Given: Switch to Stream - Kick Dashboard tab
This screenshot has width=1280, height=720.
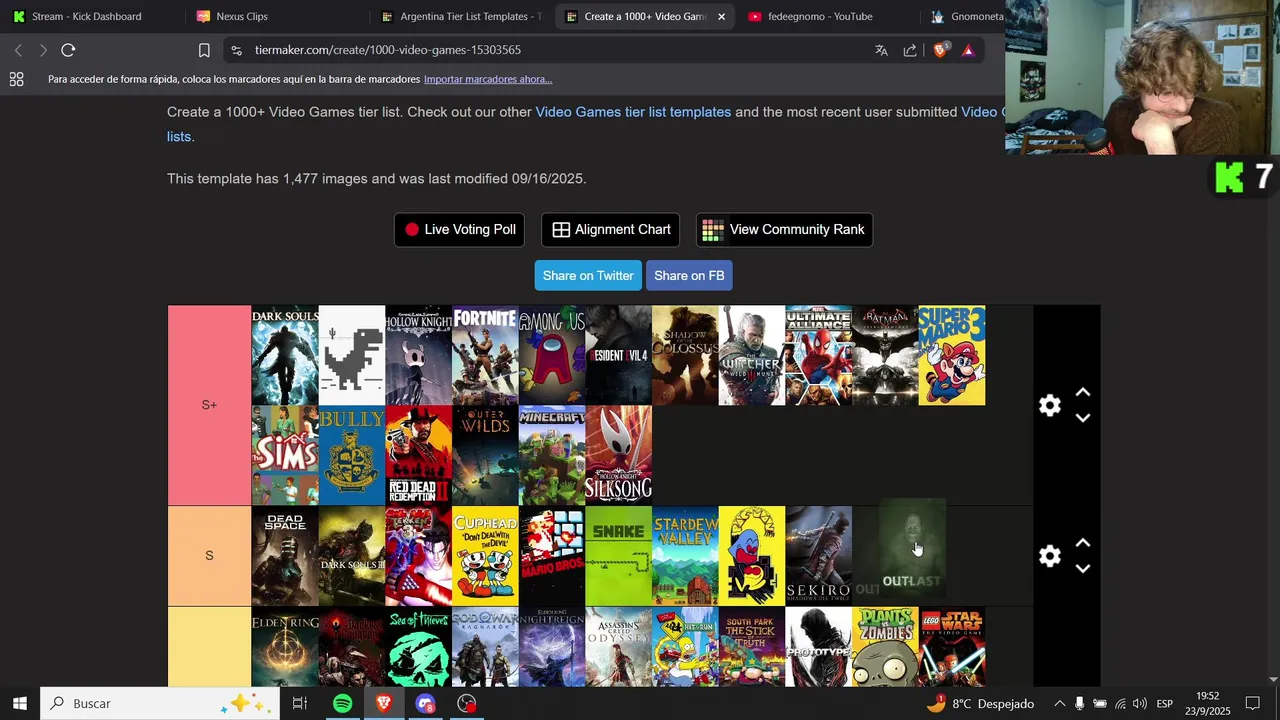Looking at the screenshot, I should [87, 16].
